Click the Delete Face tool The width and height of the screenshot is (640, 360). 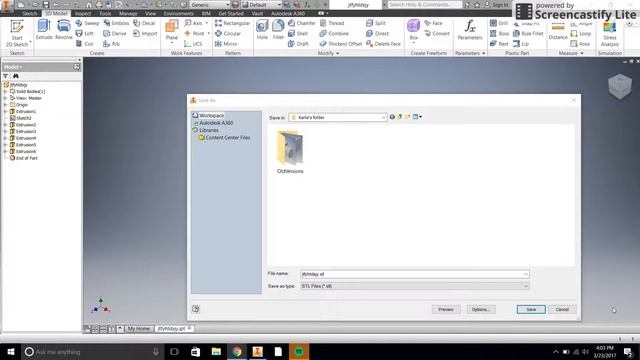pyautogui.click(x=383, y=44)
